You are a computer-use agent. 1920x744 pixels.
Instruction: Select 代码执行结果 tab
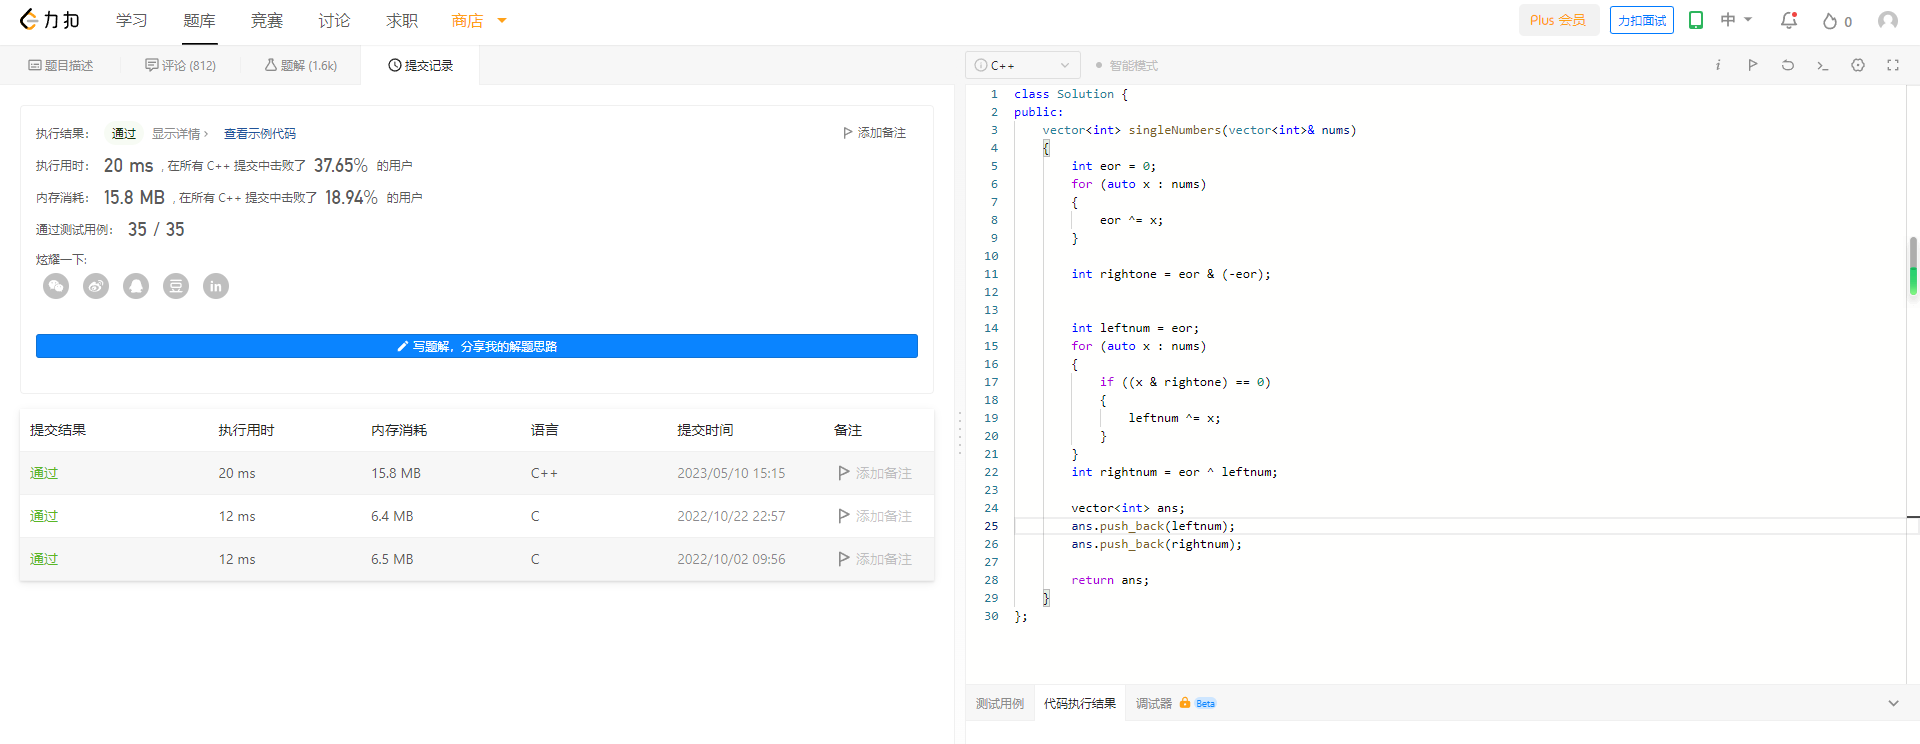(1080, 703)
